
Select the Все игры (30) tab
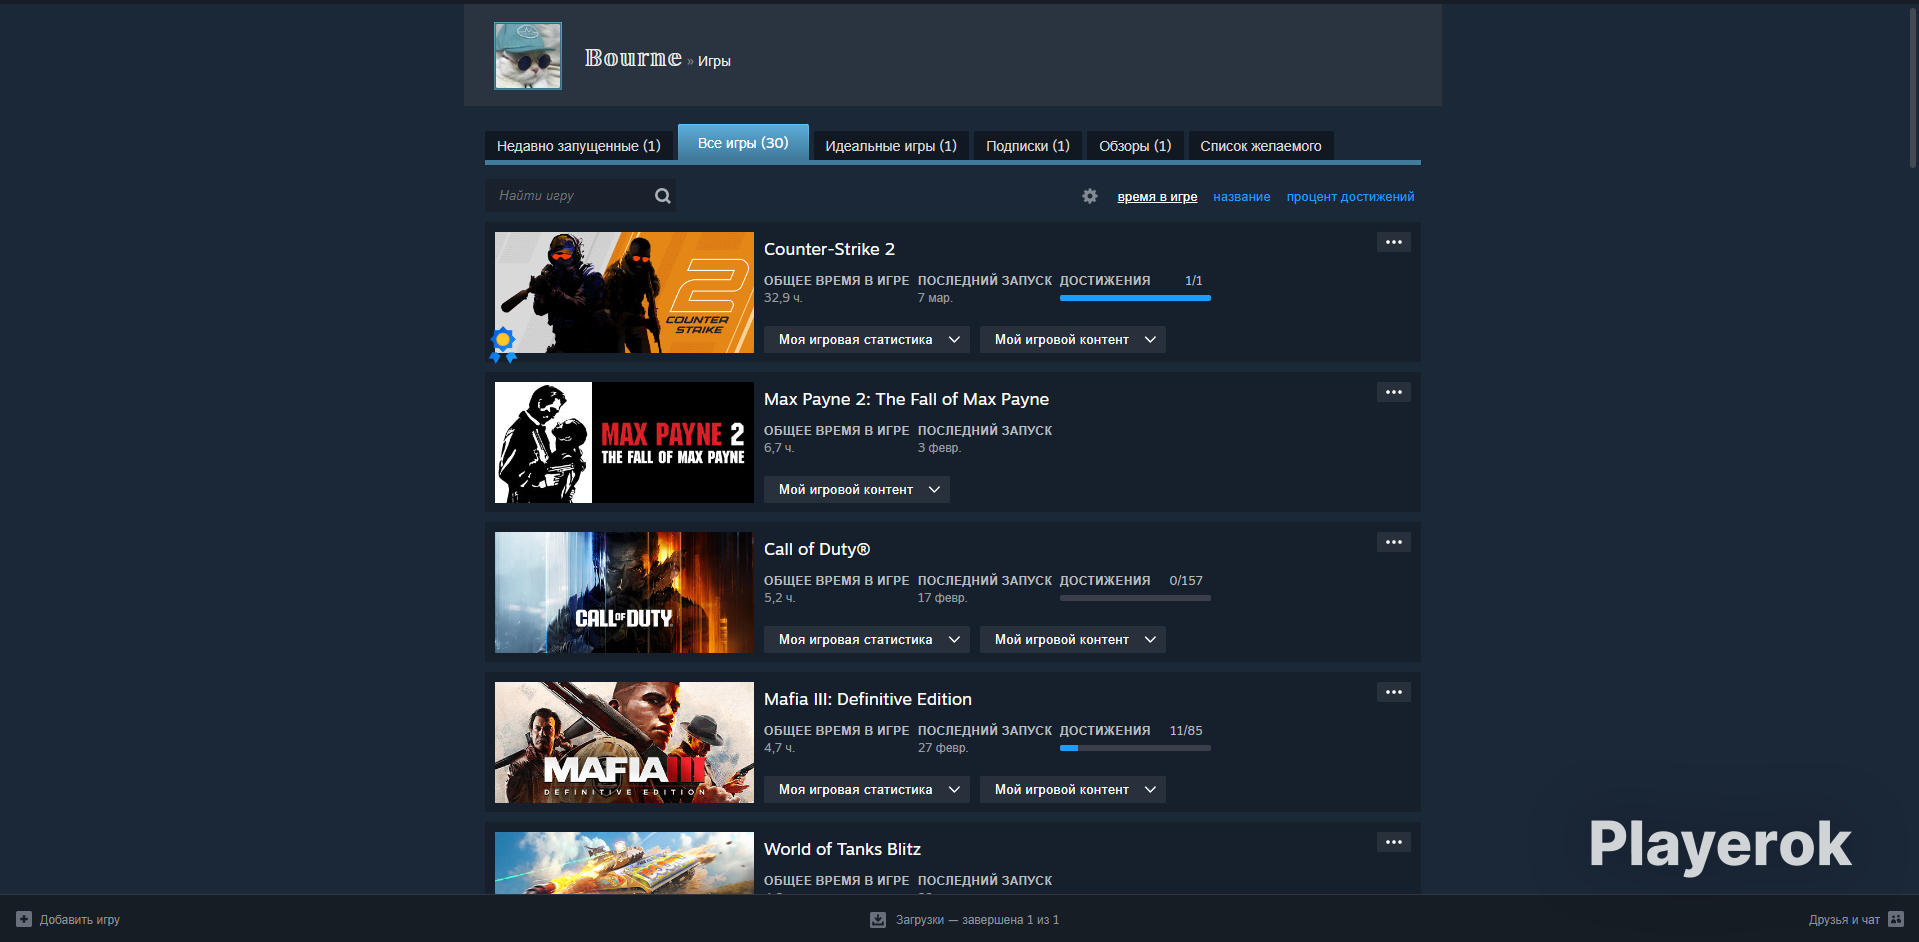743,143
